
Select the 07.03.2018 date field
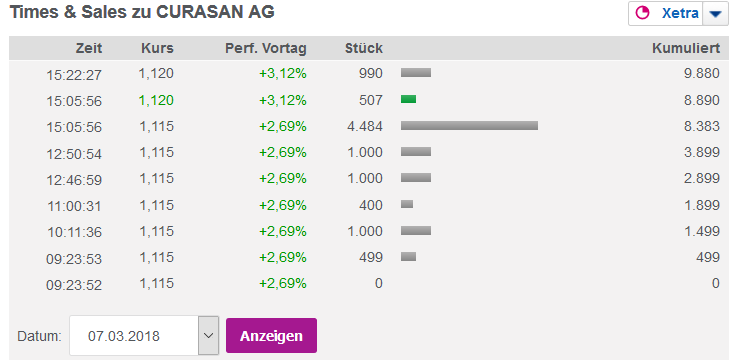tap(135, 335)
